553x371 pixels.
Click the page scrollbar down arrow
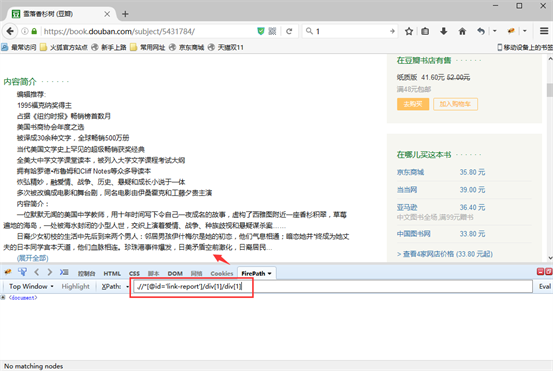[x=549, y=258]
